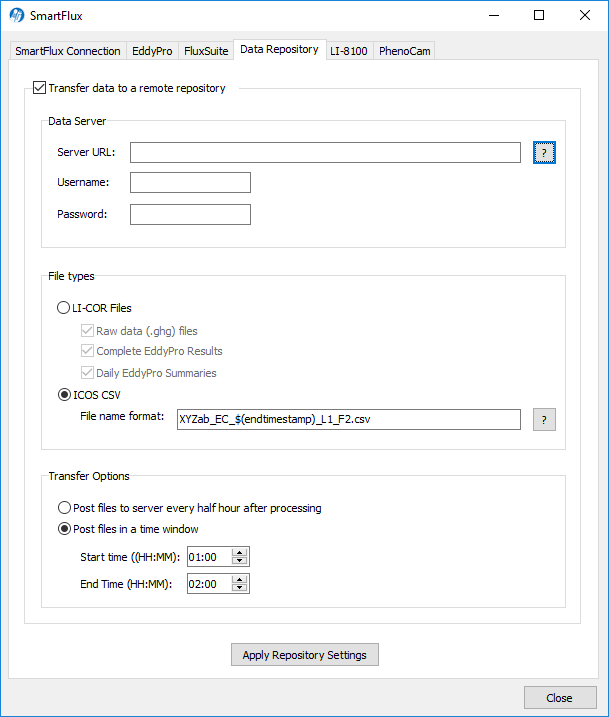The width and height of the screenshot is (609, 717).
Task: Toggle Complete EddyPro Results checkbox
Action: point(87,351)
